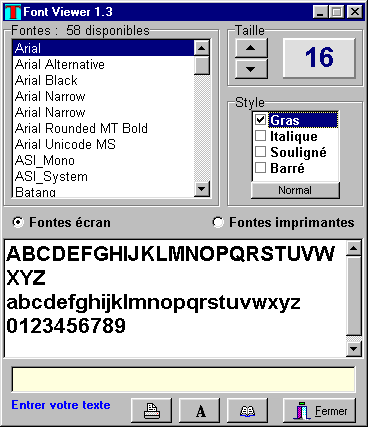Select ASI_Mono in the font list
368x427 pixels.
tap(103, 160)
